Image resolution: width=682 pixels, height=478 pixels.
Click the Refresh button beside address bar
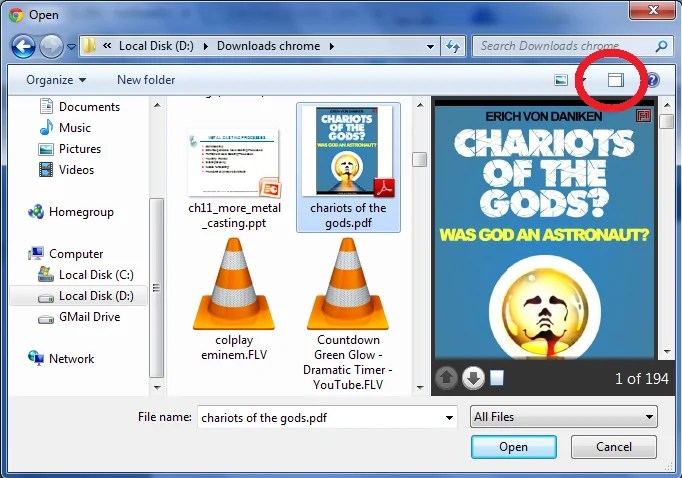tap(453, 46)
